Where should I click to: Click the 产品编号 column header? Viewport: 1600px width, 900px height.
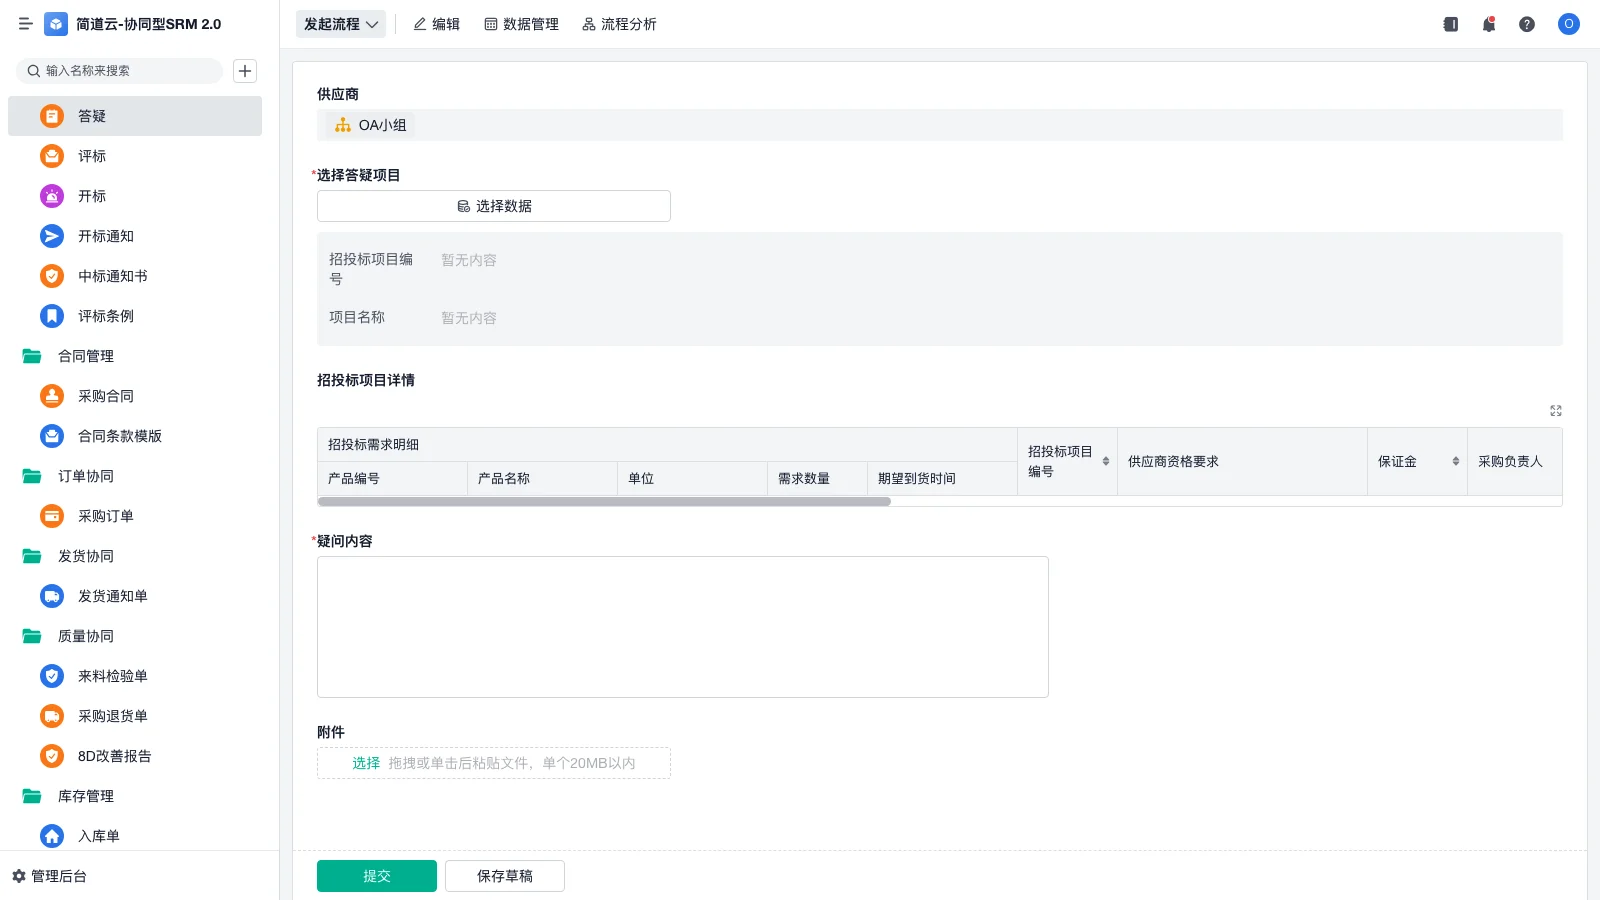(392, 478)
